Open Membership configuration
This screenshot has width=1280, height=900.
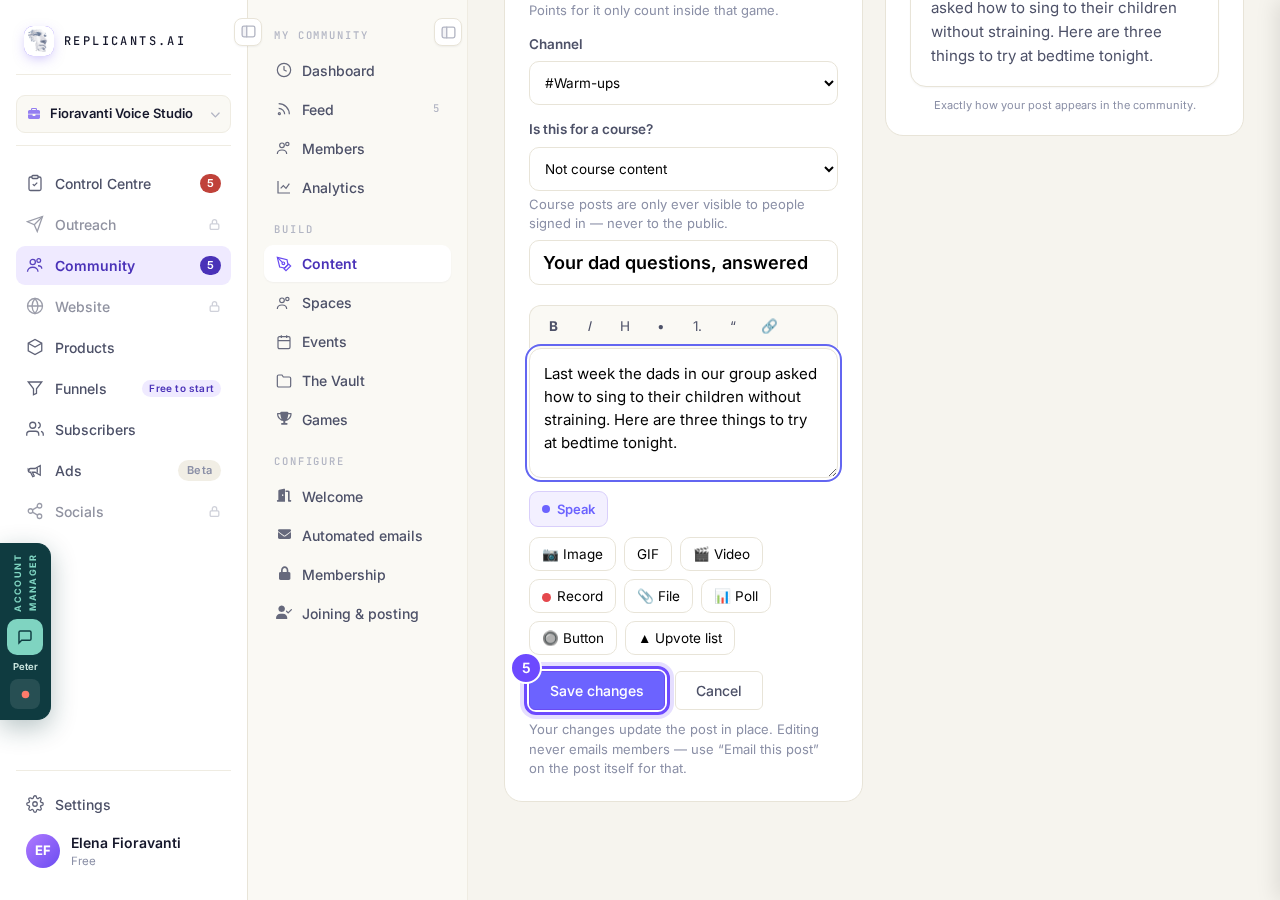(x=357, y=575)
